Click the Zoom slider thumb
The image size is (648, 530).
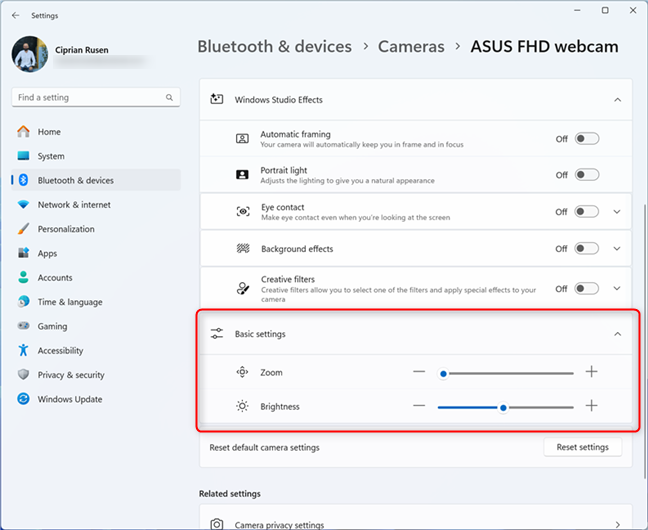(x=443, y=374)
